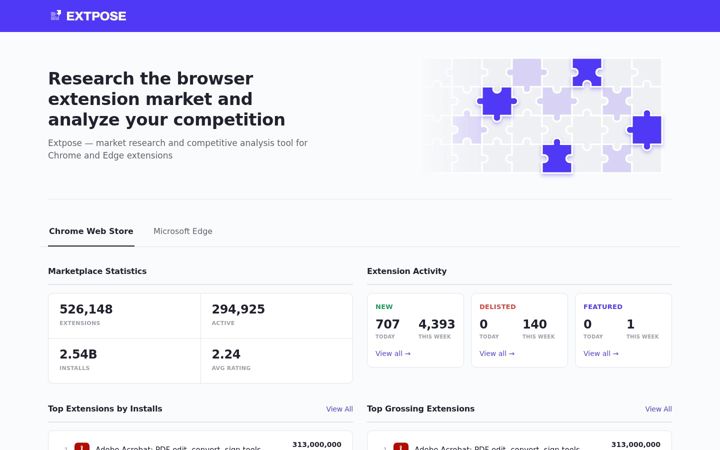Select the 2.24 avg rating statistic
720x450 pixels.
click(276, 361)
